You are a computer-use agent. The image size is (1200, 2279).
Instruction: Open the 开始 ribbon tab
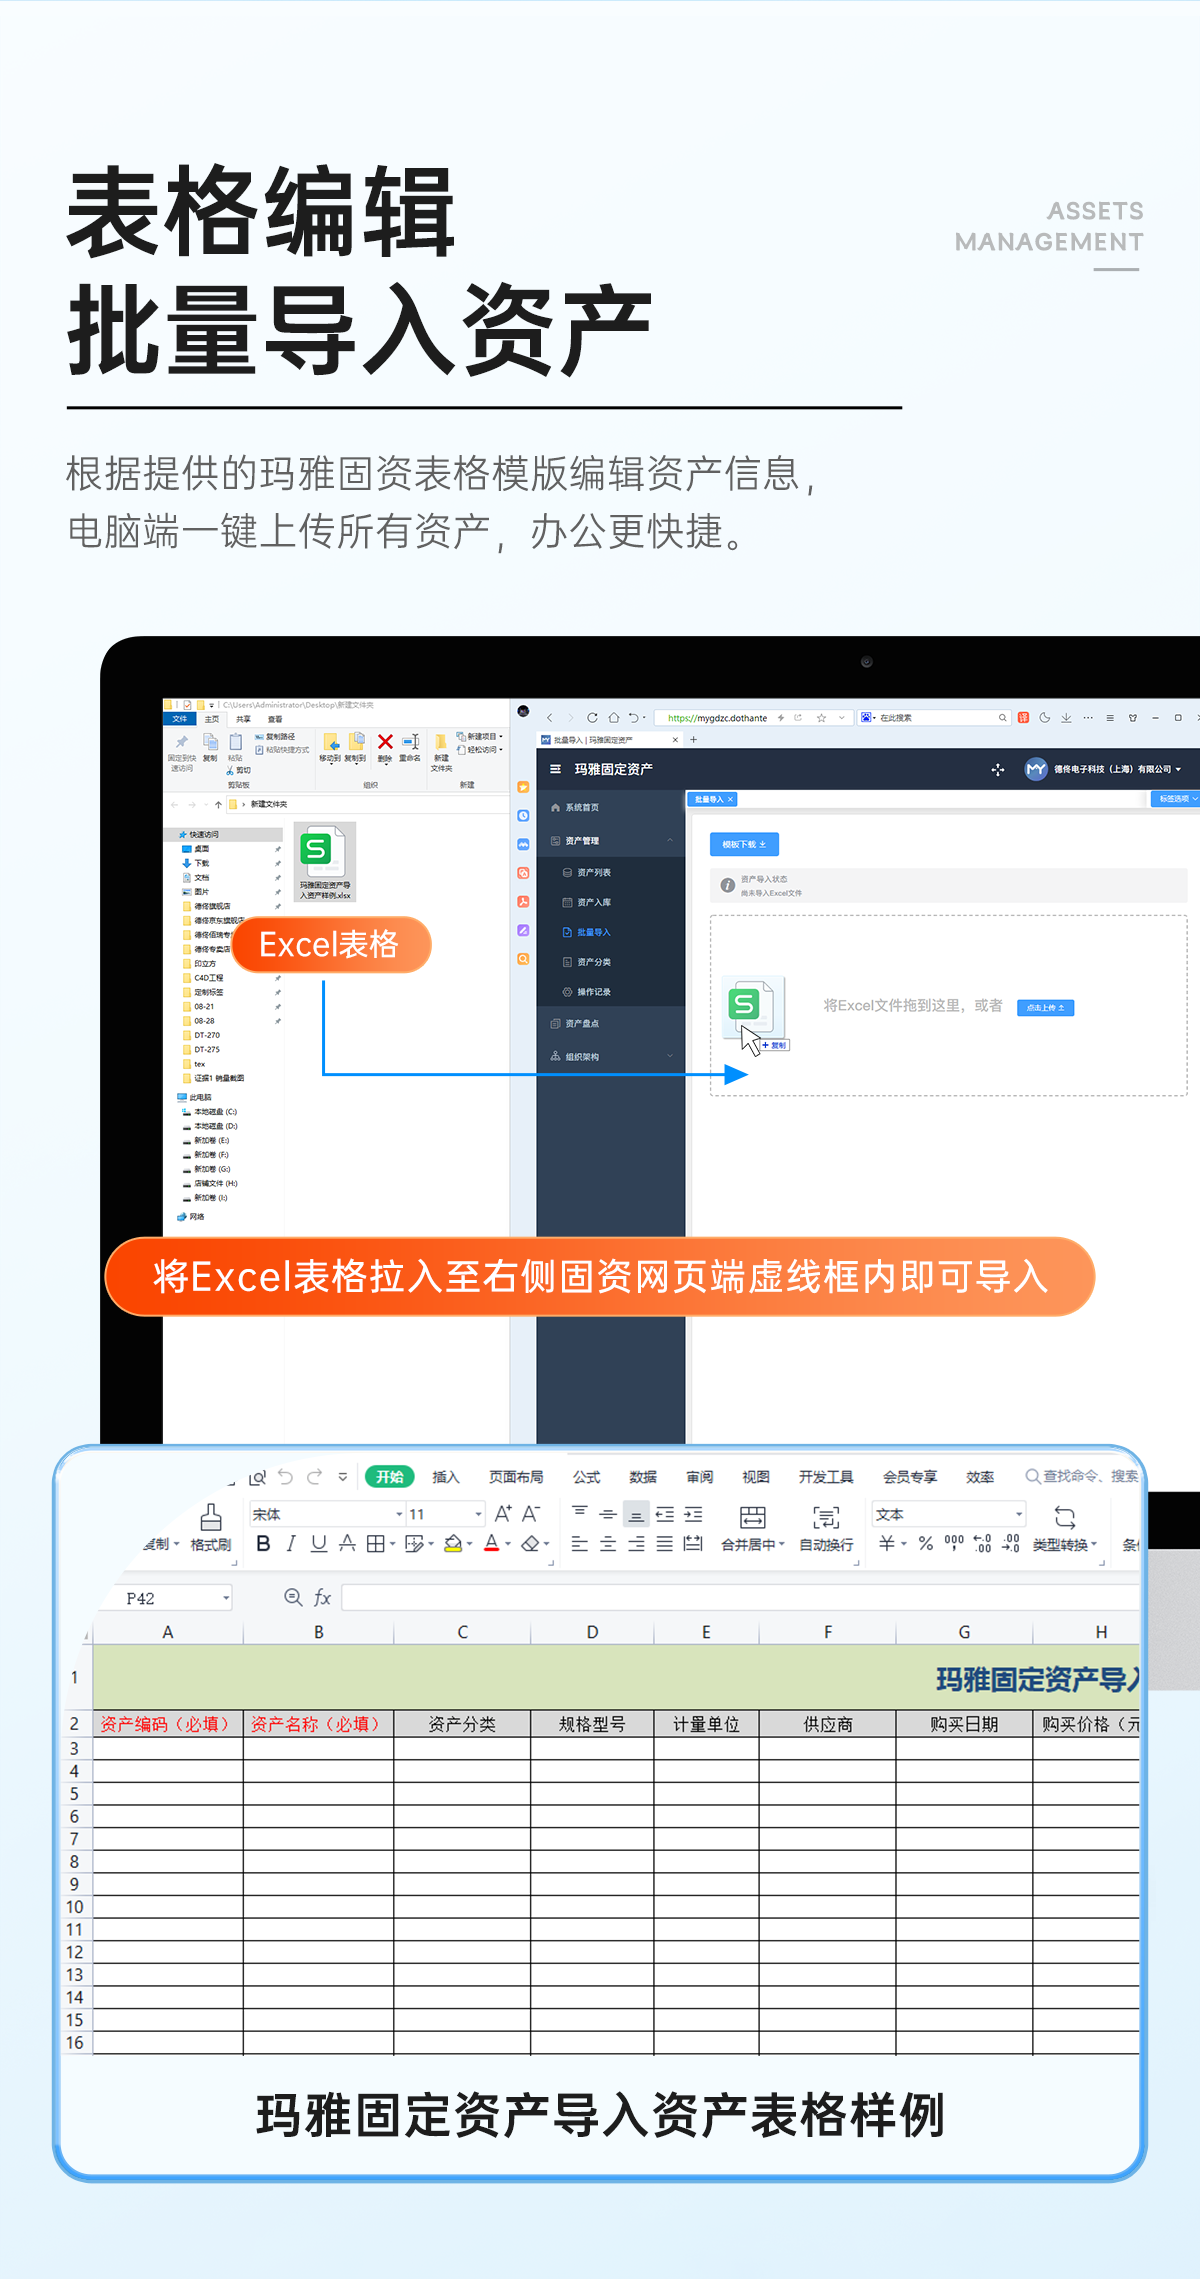click(389, 1476)
